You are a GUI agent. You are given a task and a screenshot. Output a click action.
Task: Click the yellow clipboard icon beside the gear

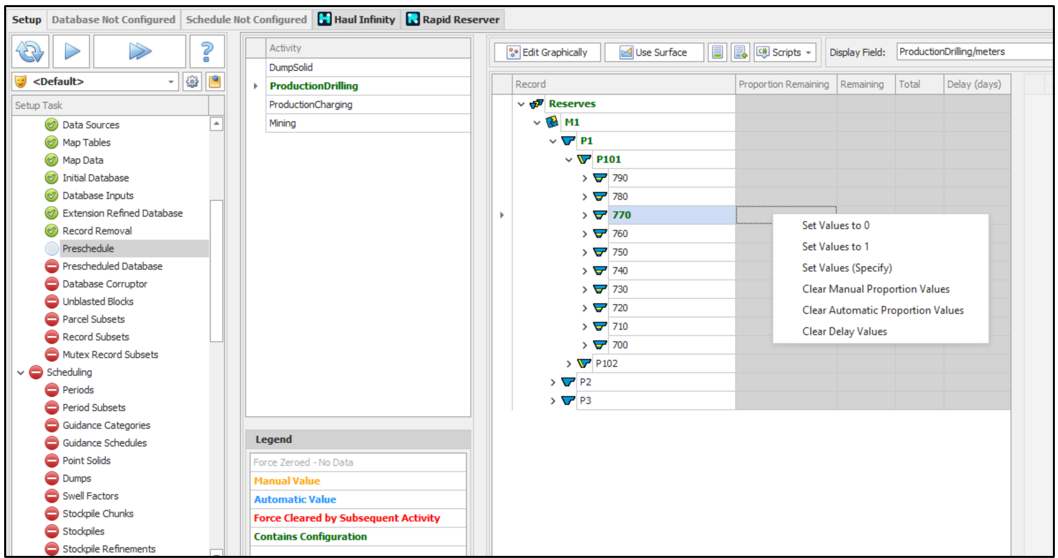click(214, 81)
